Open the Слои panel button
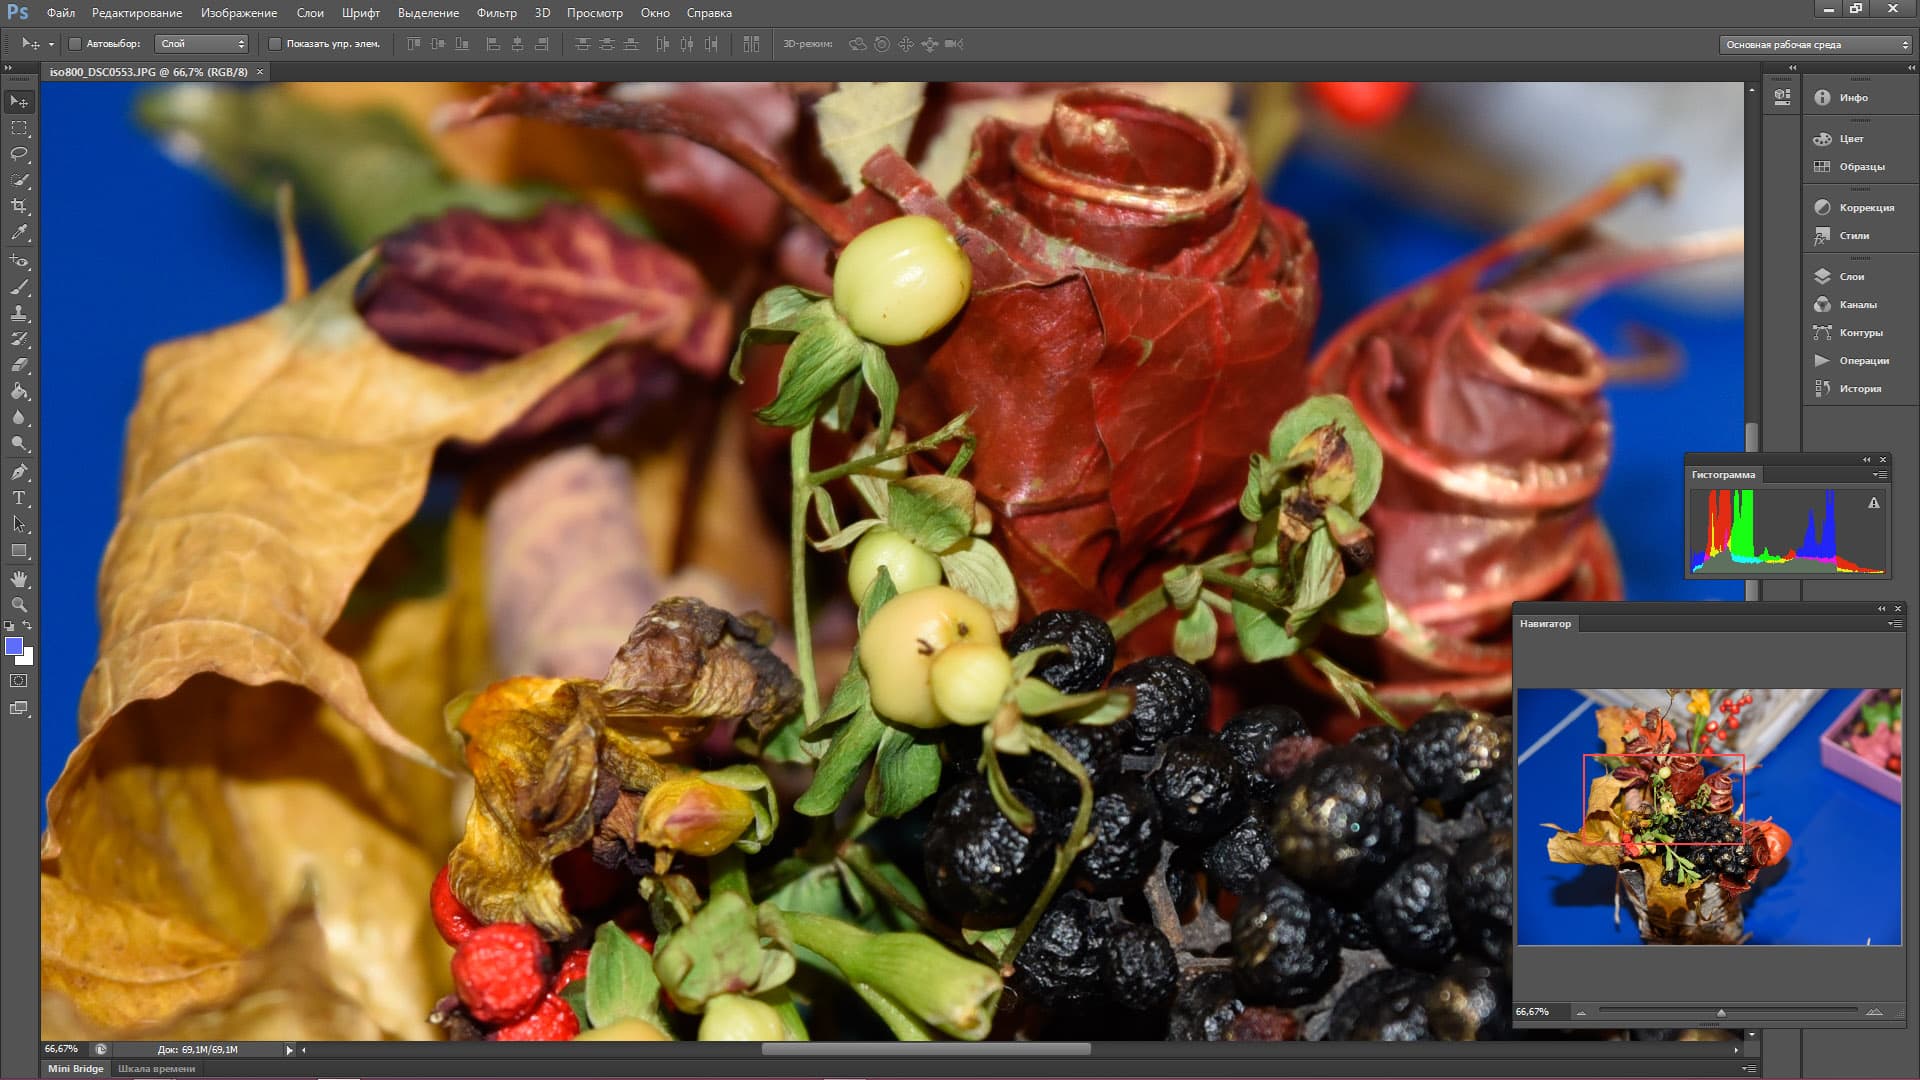Image resolution: width=1920 pixels, height=1080 pixels. coord(1850,277)
